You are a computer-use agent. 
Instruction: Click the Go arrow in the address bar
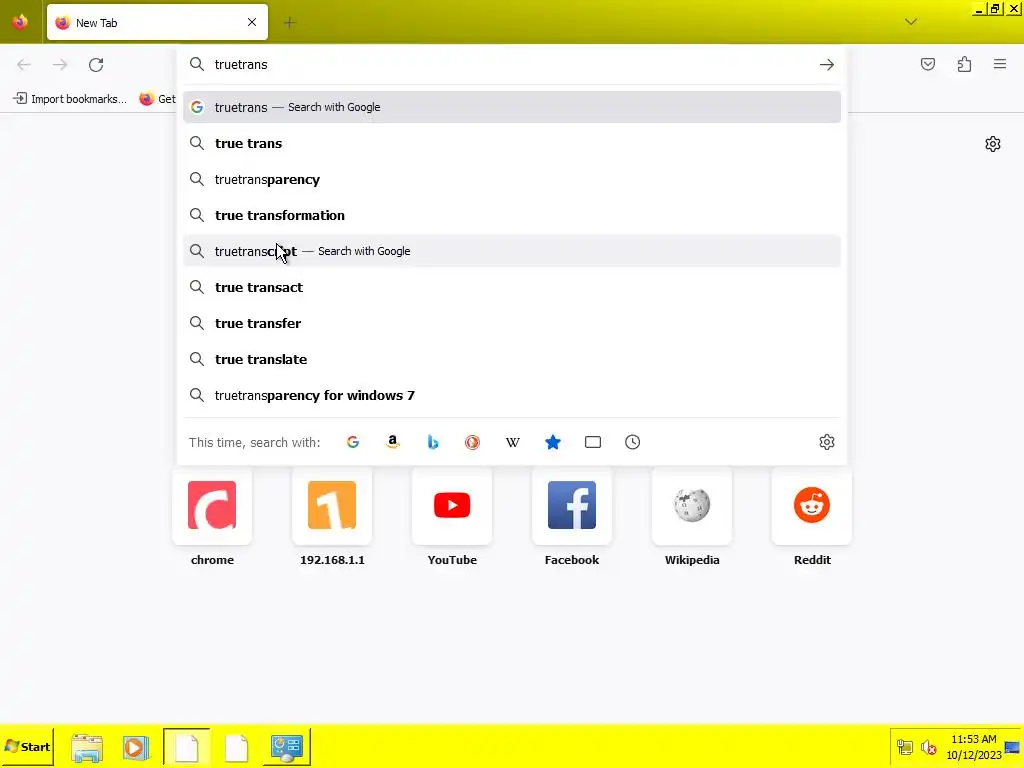[827, 65]
